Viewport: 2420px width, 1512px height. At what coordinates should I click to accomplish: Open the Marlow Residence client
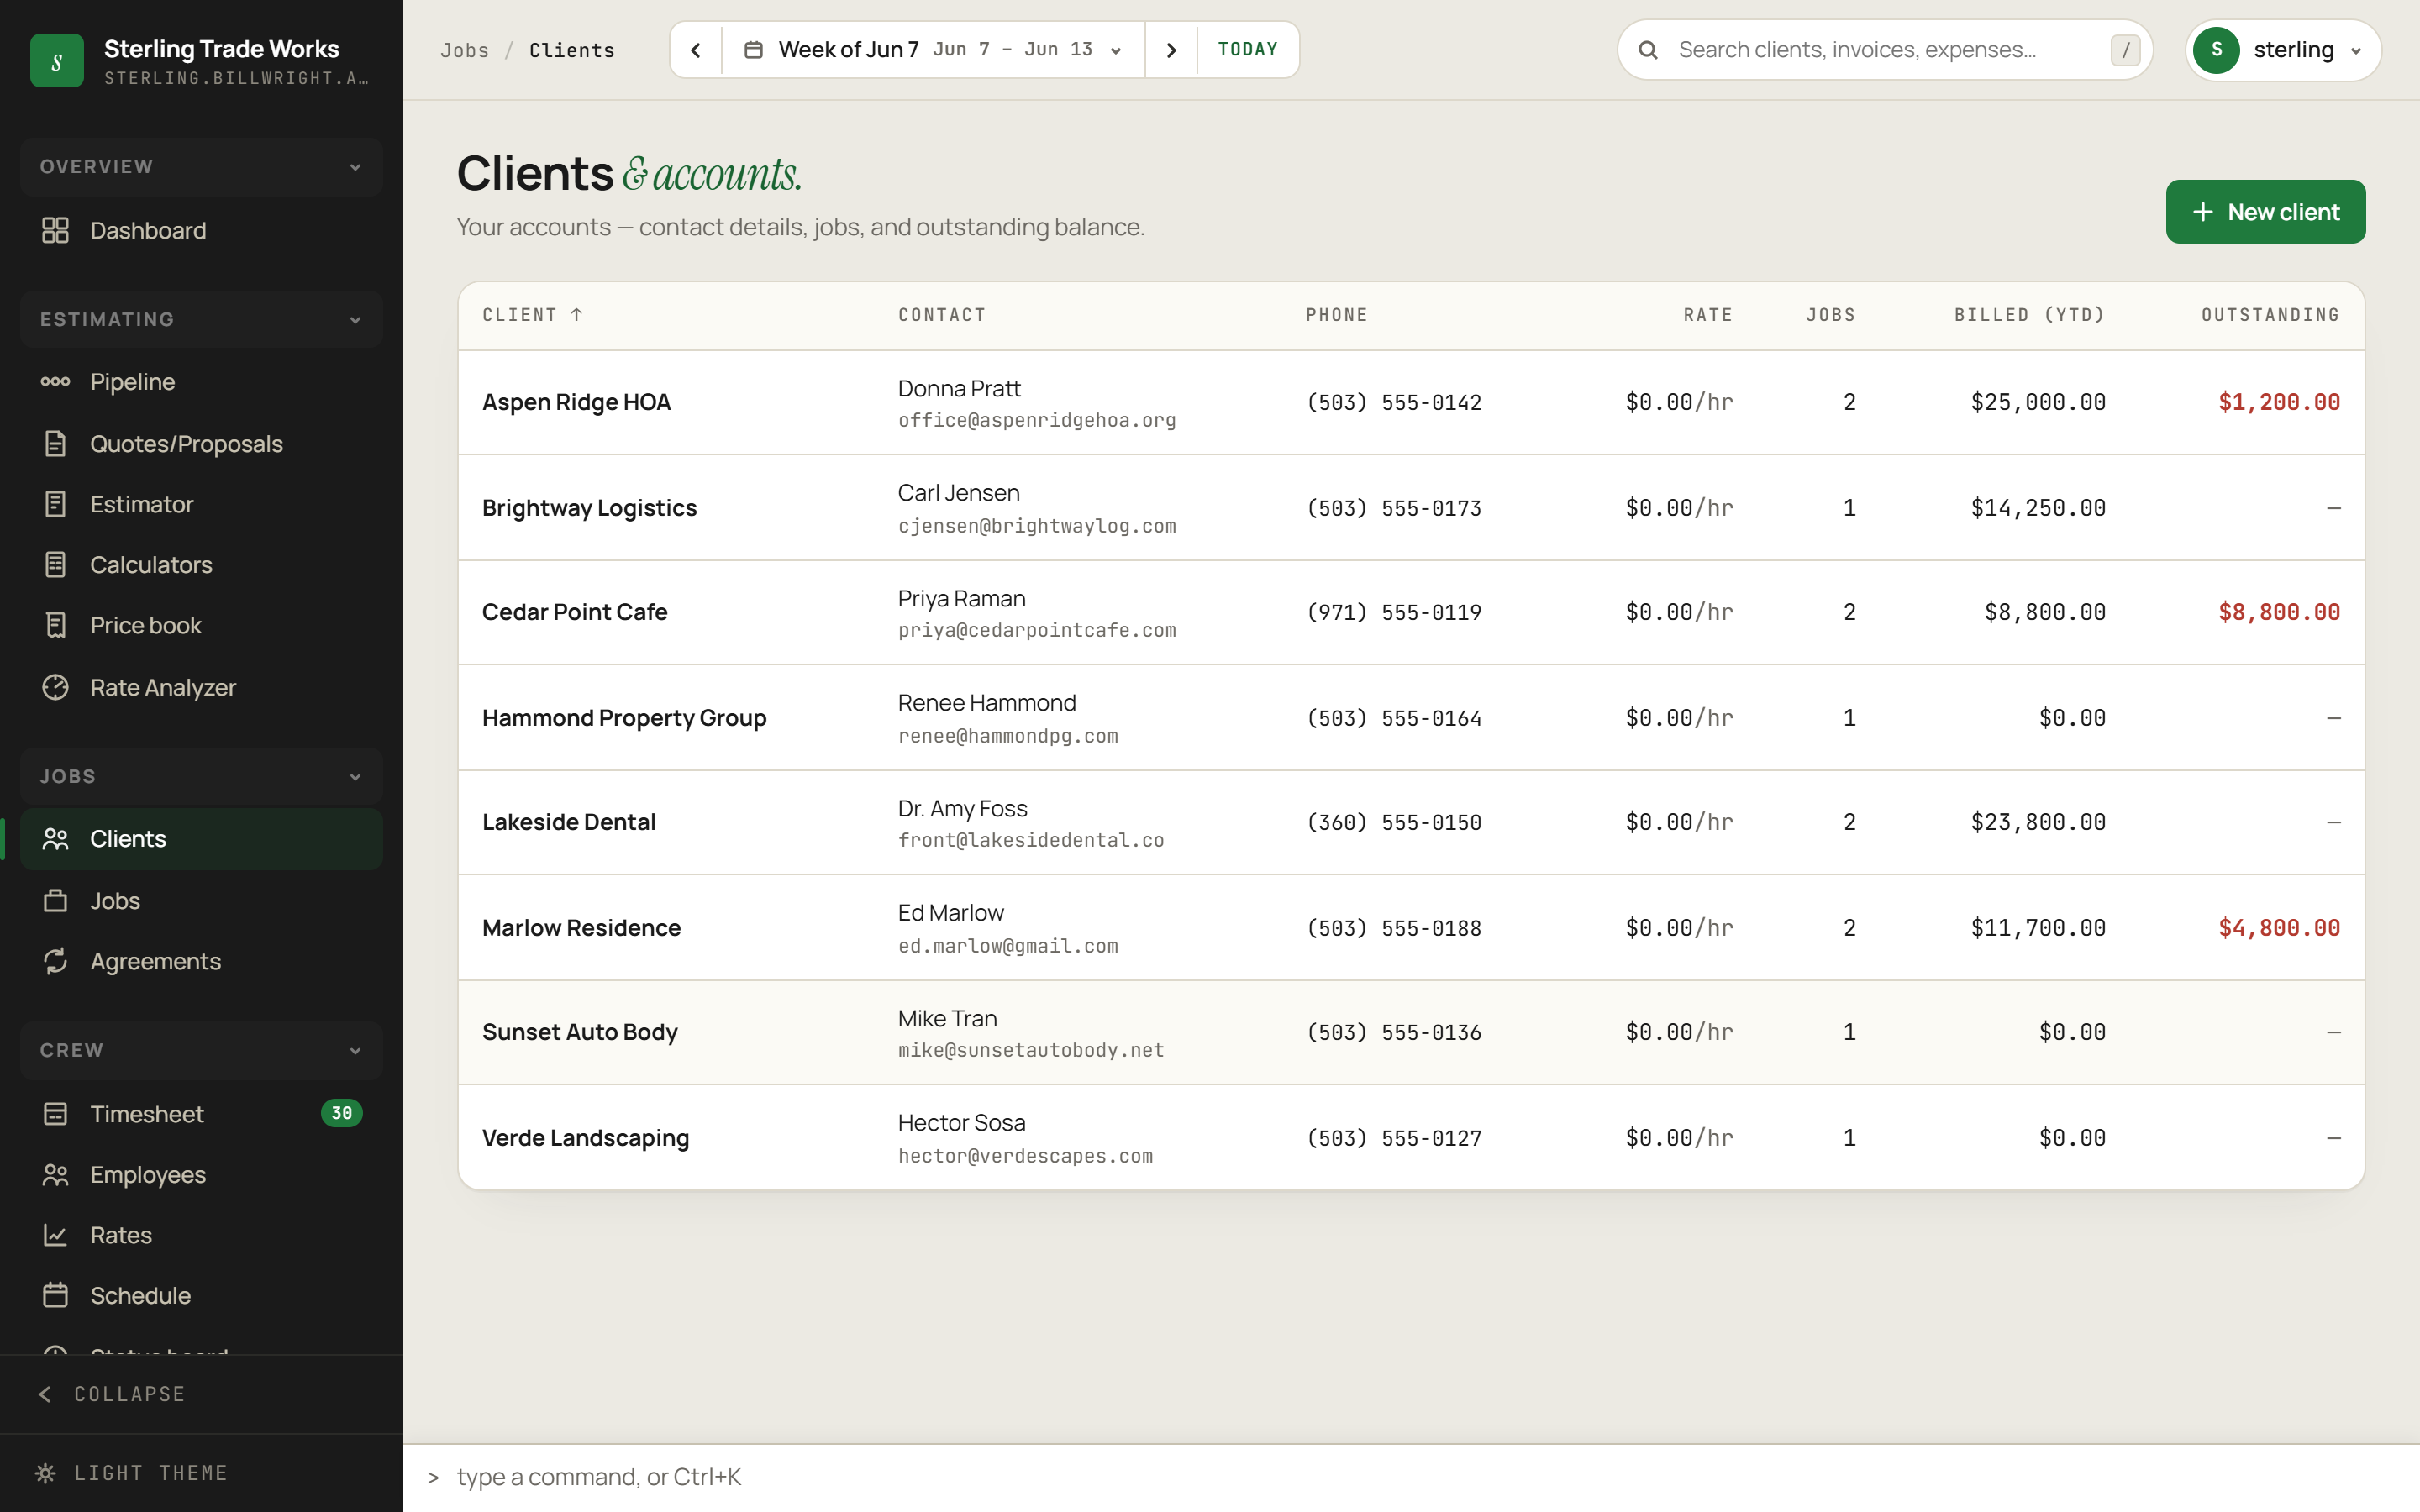click(x=581, y=927)
